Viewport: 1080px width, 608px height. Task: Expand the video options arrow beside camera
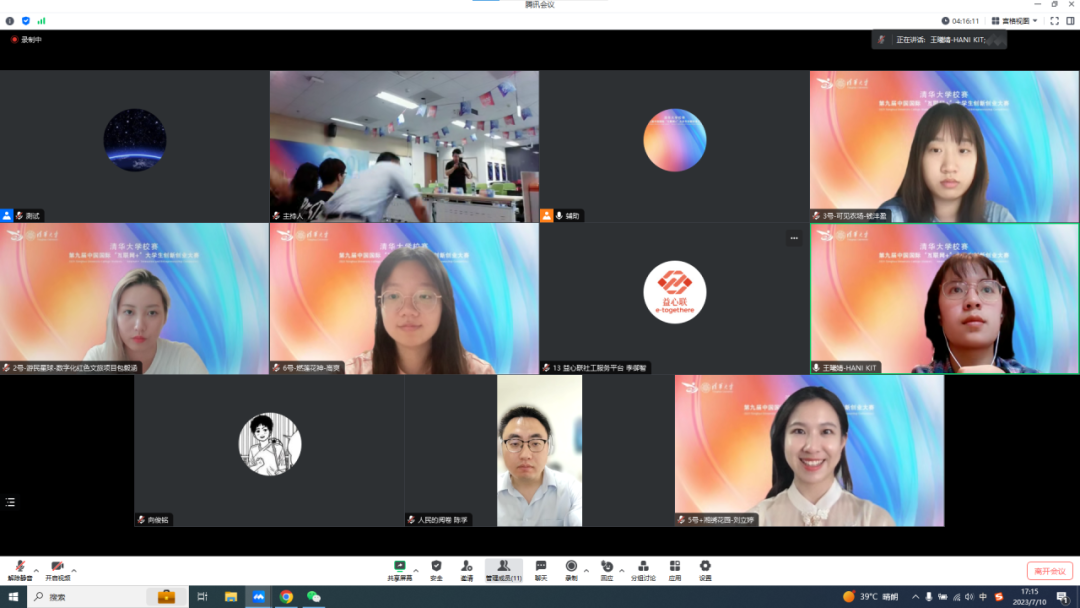click(x=74, y=570)
